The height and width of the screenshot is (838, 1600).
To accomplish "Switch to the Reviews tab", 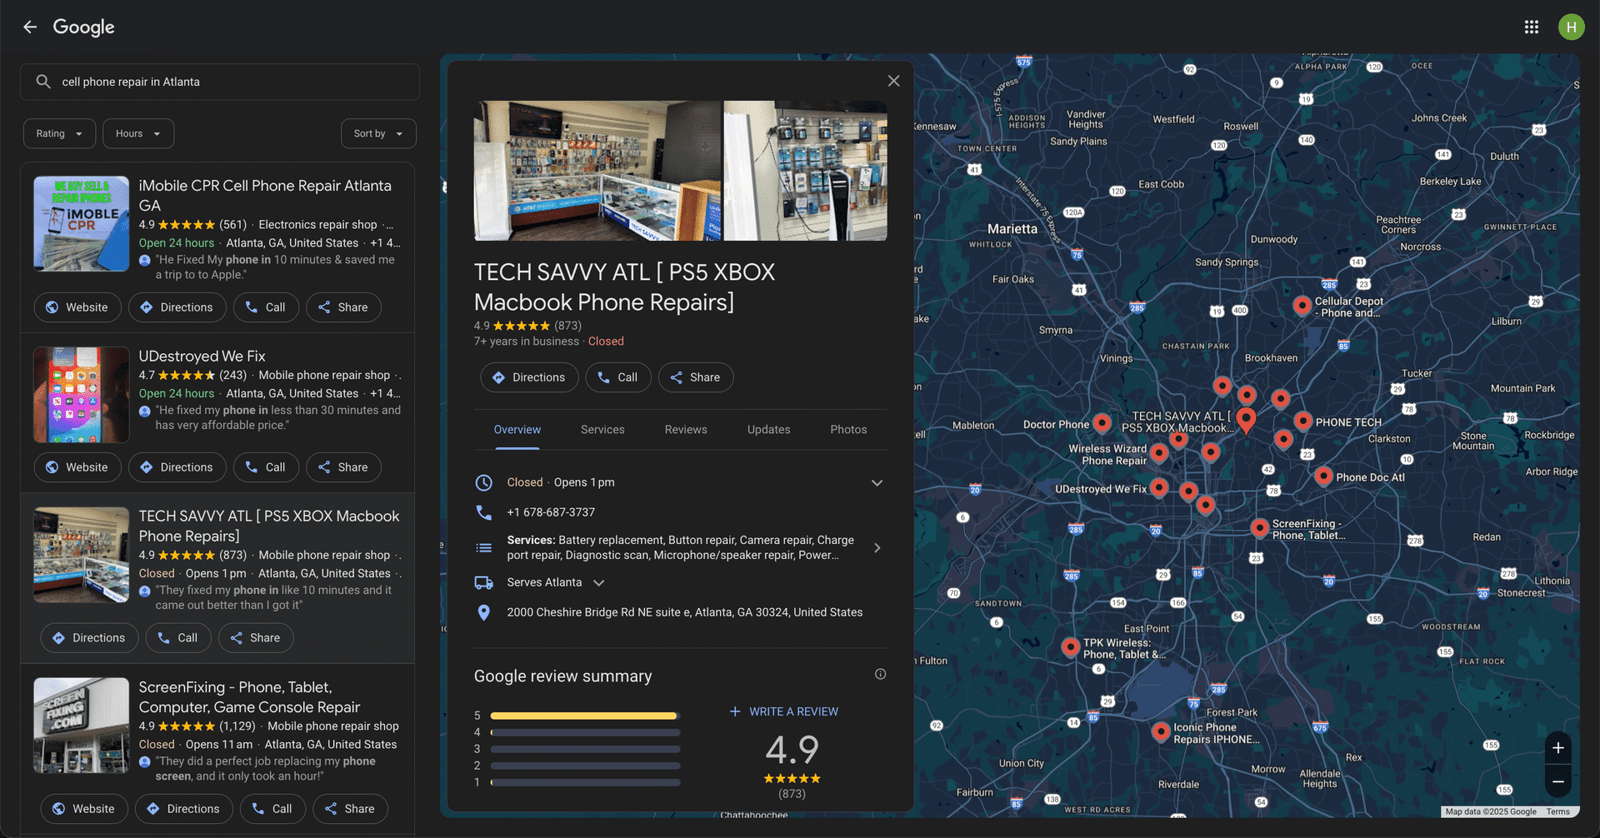I will point(686,430).
